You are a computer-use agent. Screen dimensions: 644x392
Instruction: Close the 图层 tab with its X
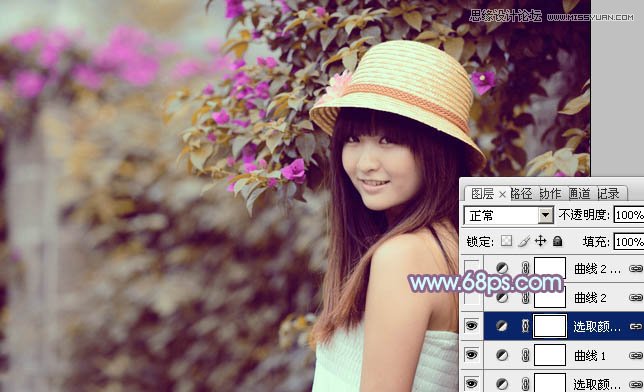[502, 194]
